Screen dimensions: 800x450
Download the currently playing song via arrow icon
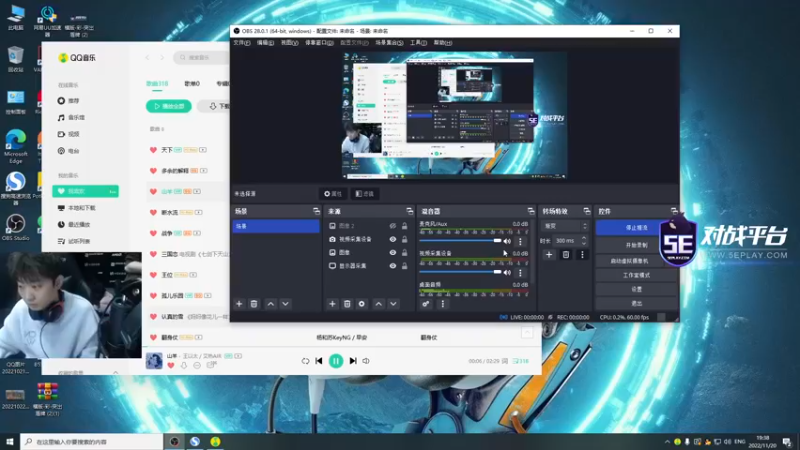pos(184,365)
